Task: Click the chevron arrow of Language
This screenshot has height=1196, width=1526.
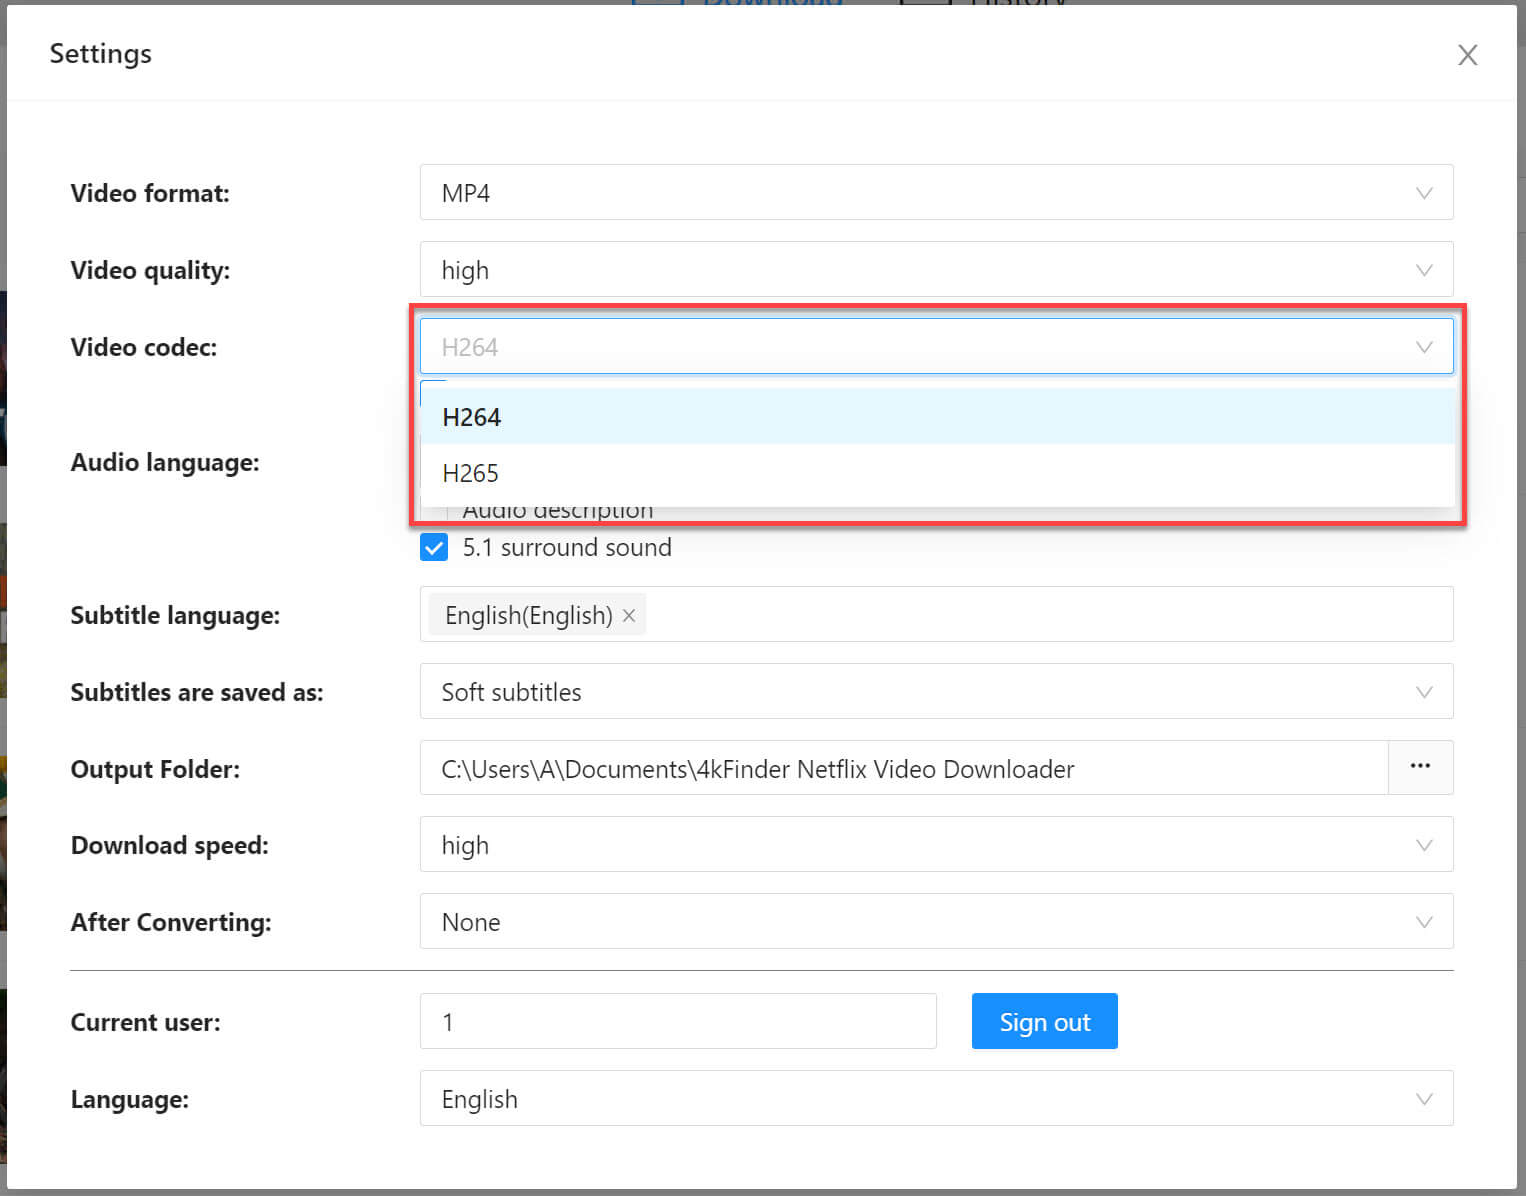Action: click(x=1424, y=1099)
